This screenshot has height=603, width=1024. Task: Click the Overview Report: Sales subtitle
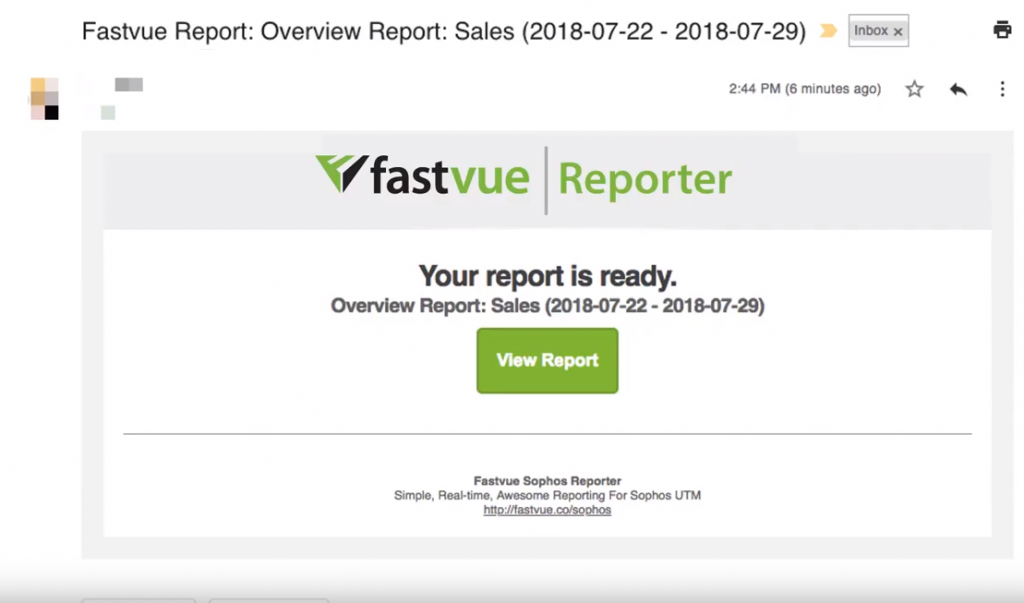coord(547,306)
